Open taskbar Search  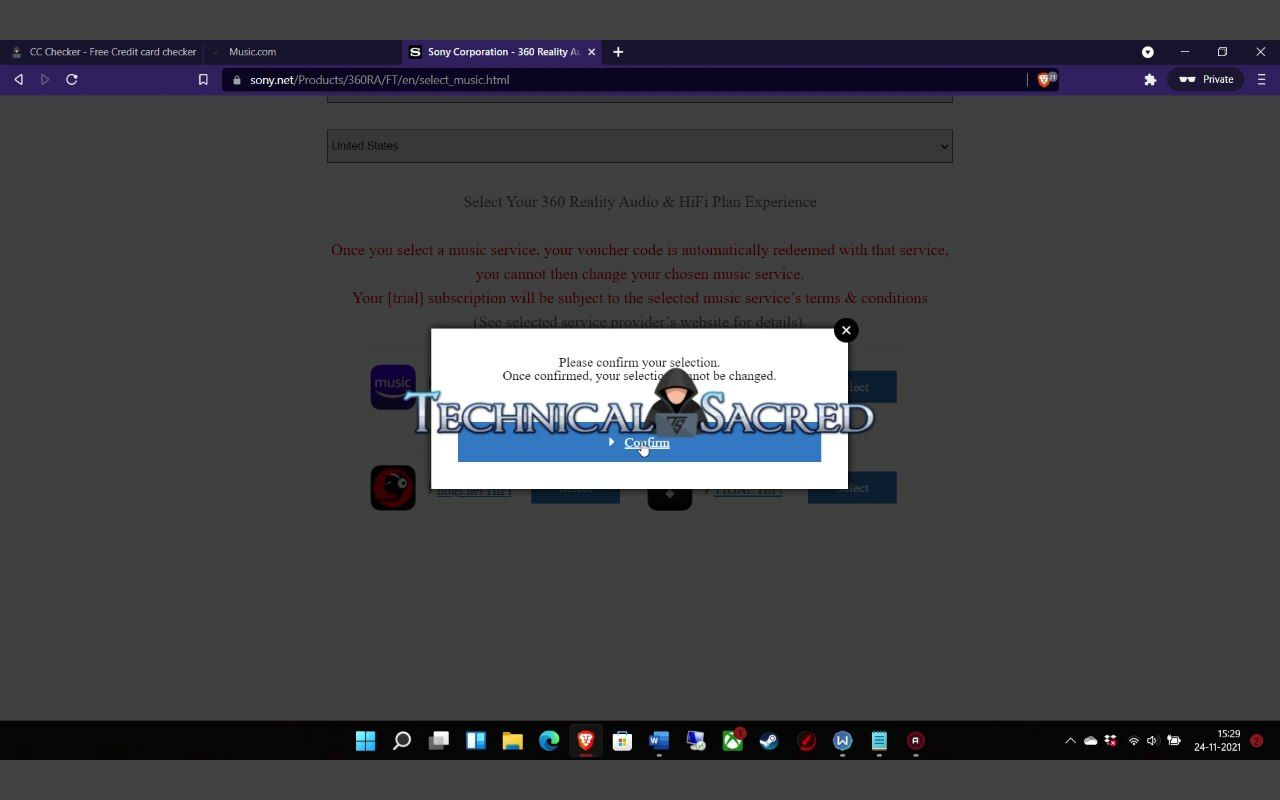coord(402,741)
